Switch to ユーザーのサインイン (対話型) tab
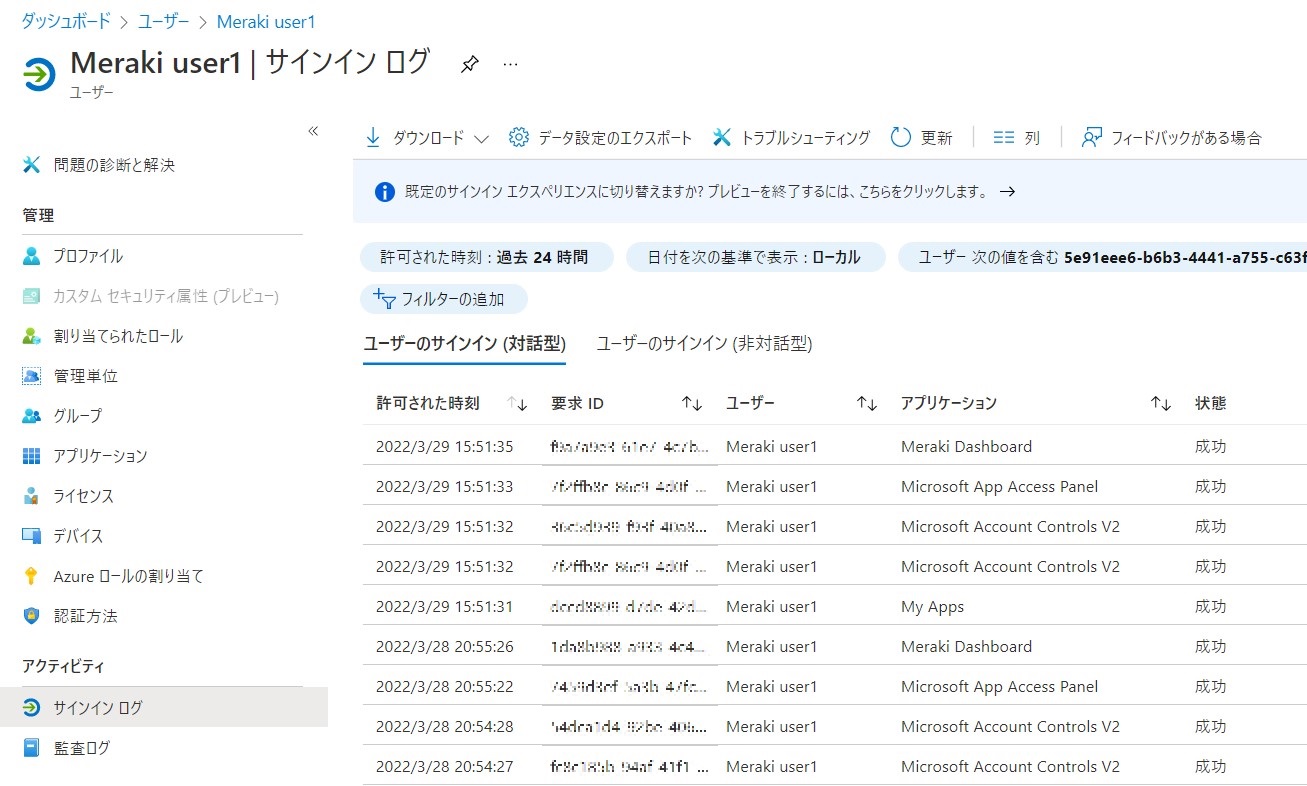The height and width of the screenshot is (786, 1307). click(x=465, y=344)
